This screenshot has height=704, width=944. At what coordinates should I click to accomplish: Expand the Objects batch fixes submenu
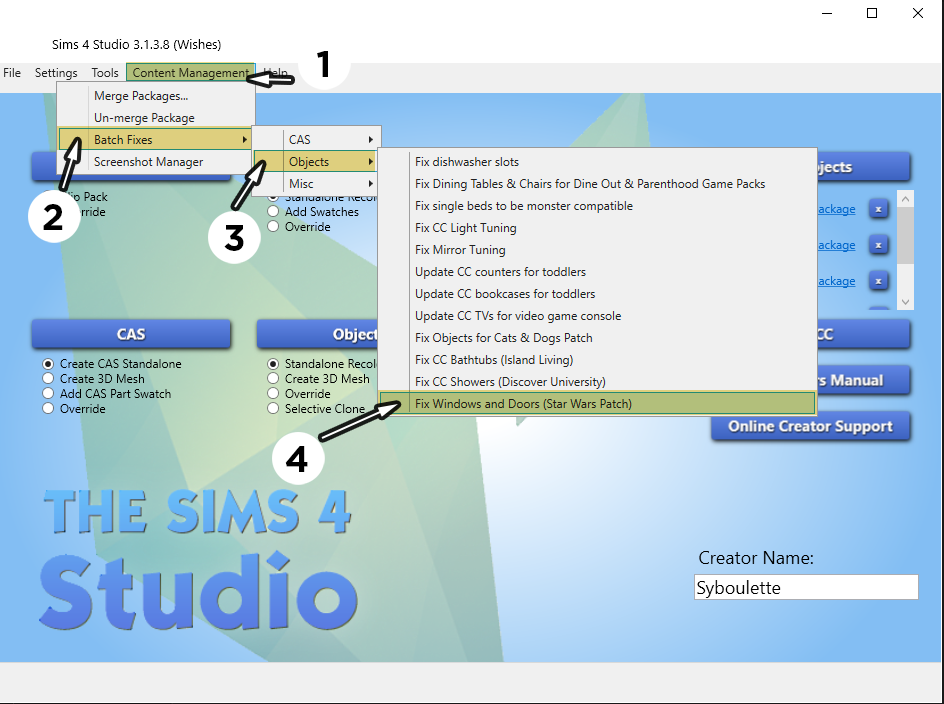point(317,162)
